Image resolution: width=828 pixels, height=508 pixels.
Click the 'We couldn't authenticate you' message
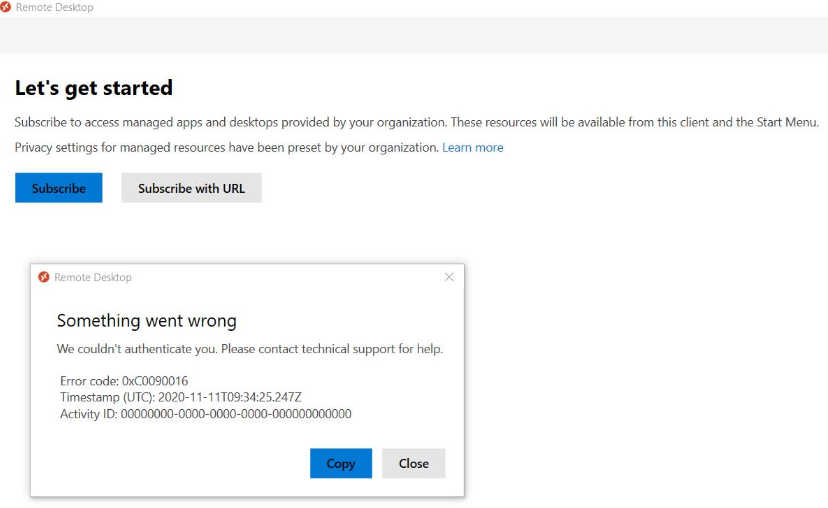(250, 349)
